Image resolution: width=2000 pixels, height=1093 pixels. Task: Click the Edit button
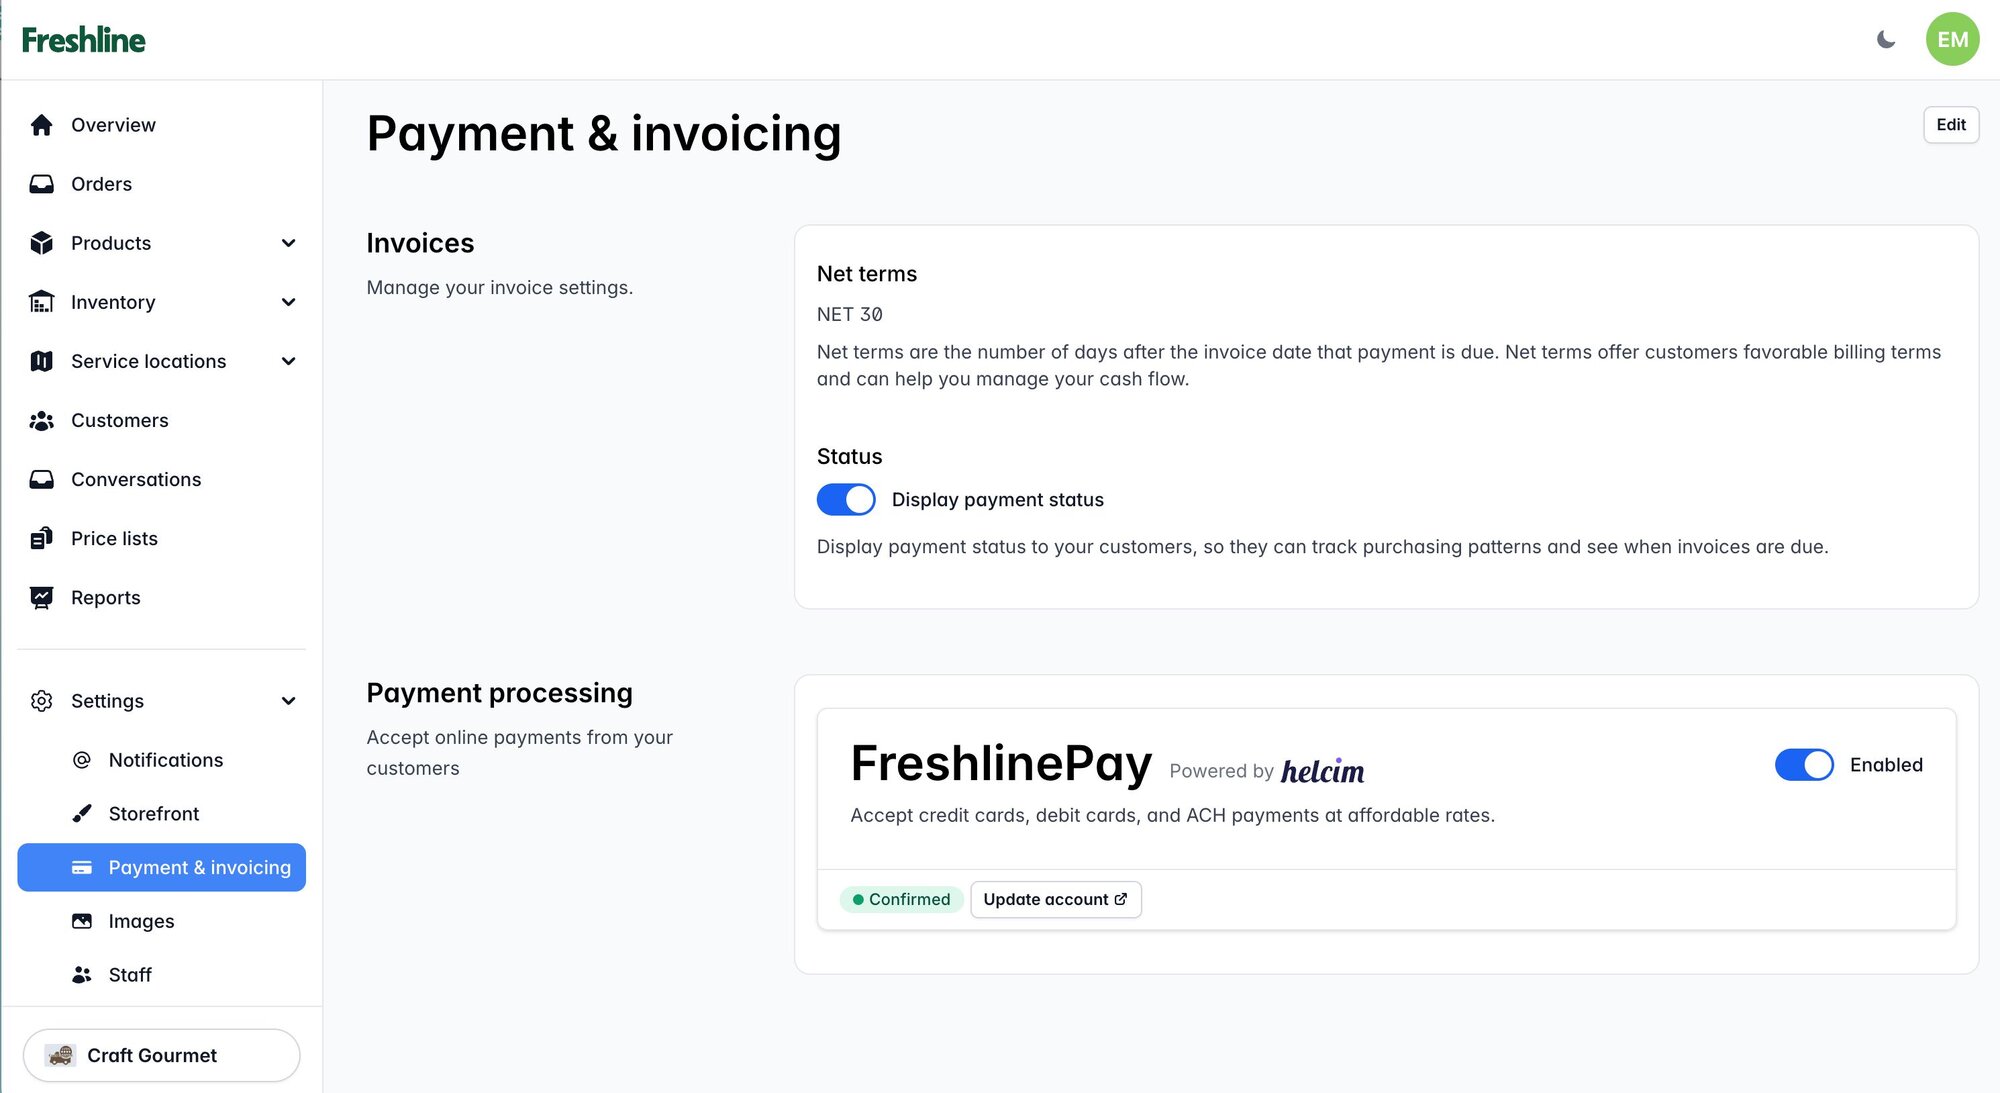click(x=1950, y=125)
